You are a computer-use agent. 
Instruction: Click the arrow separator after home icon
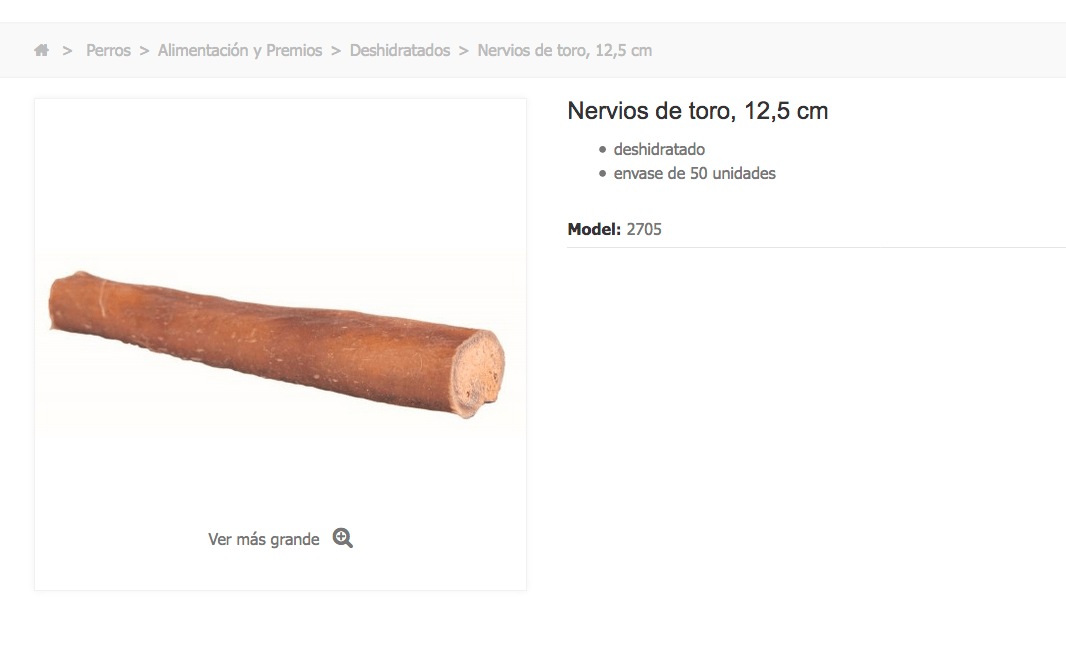pyautogui.click(x=67, y=51)
